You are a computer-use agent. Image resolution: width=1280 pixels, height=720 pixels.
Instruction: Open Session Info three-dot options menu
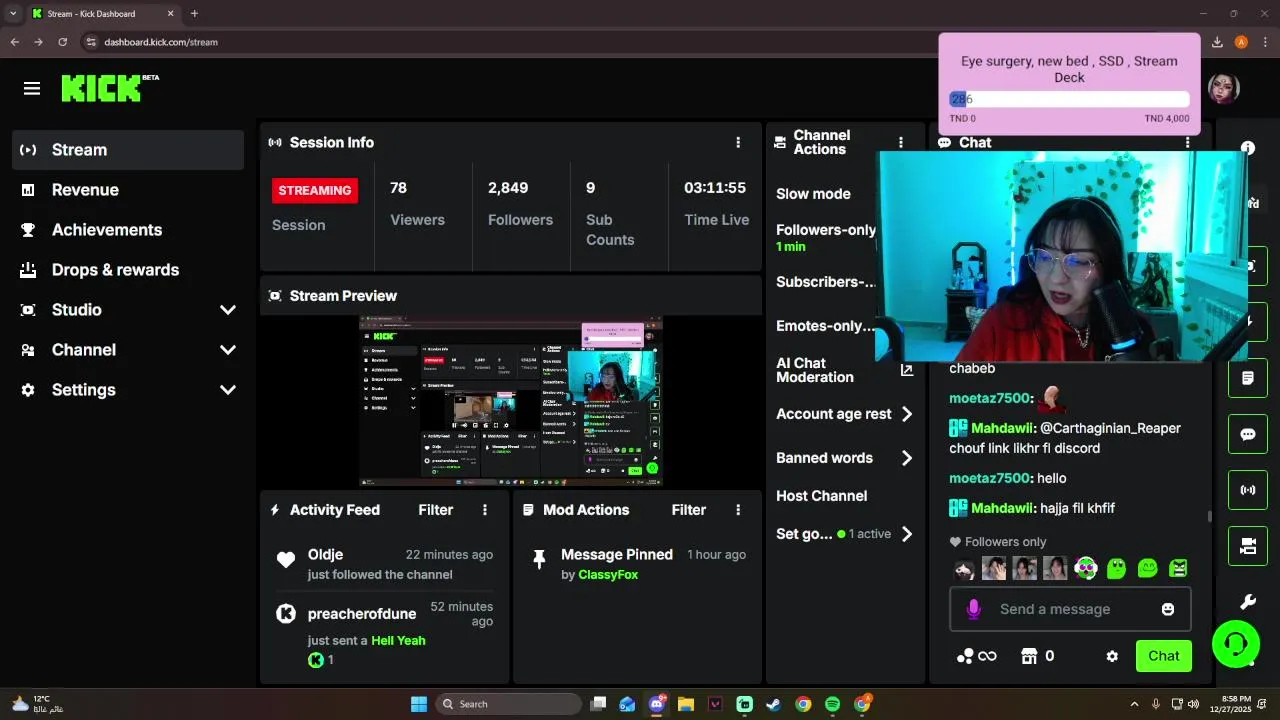pyautogui.click(x=738, y=143)
